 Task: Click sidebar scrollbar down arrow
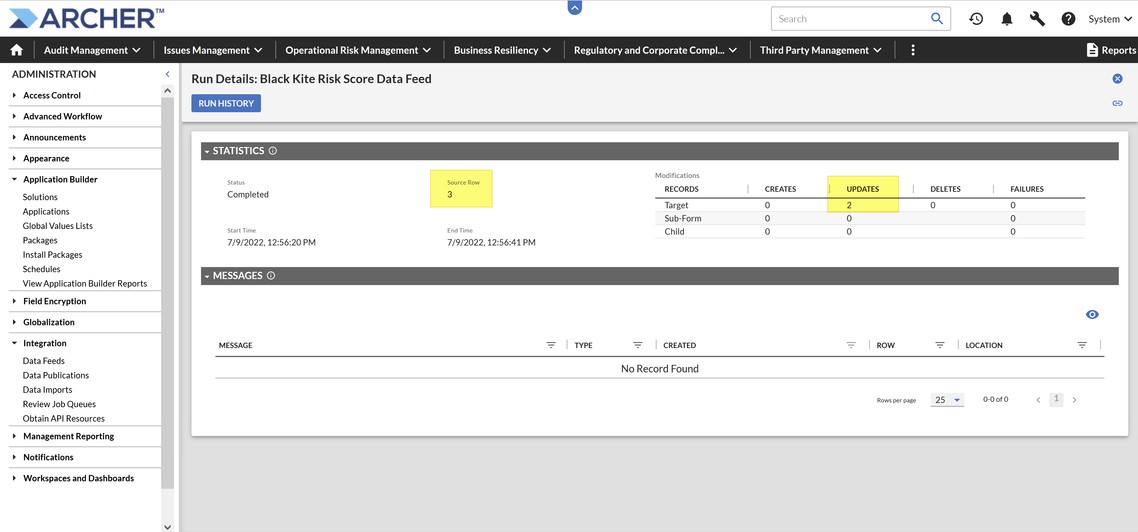168,527
